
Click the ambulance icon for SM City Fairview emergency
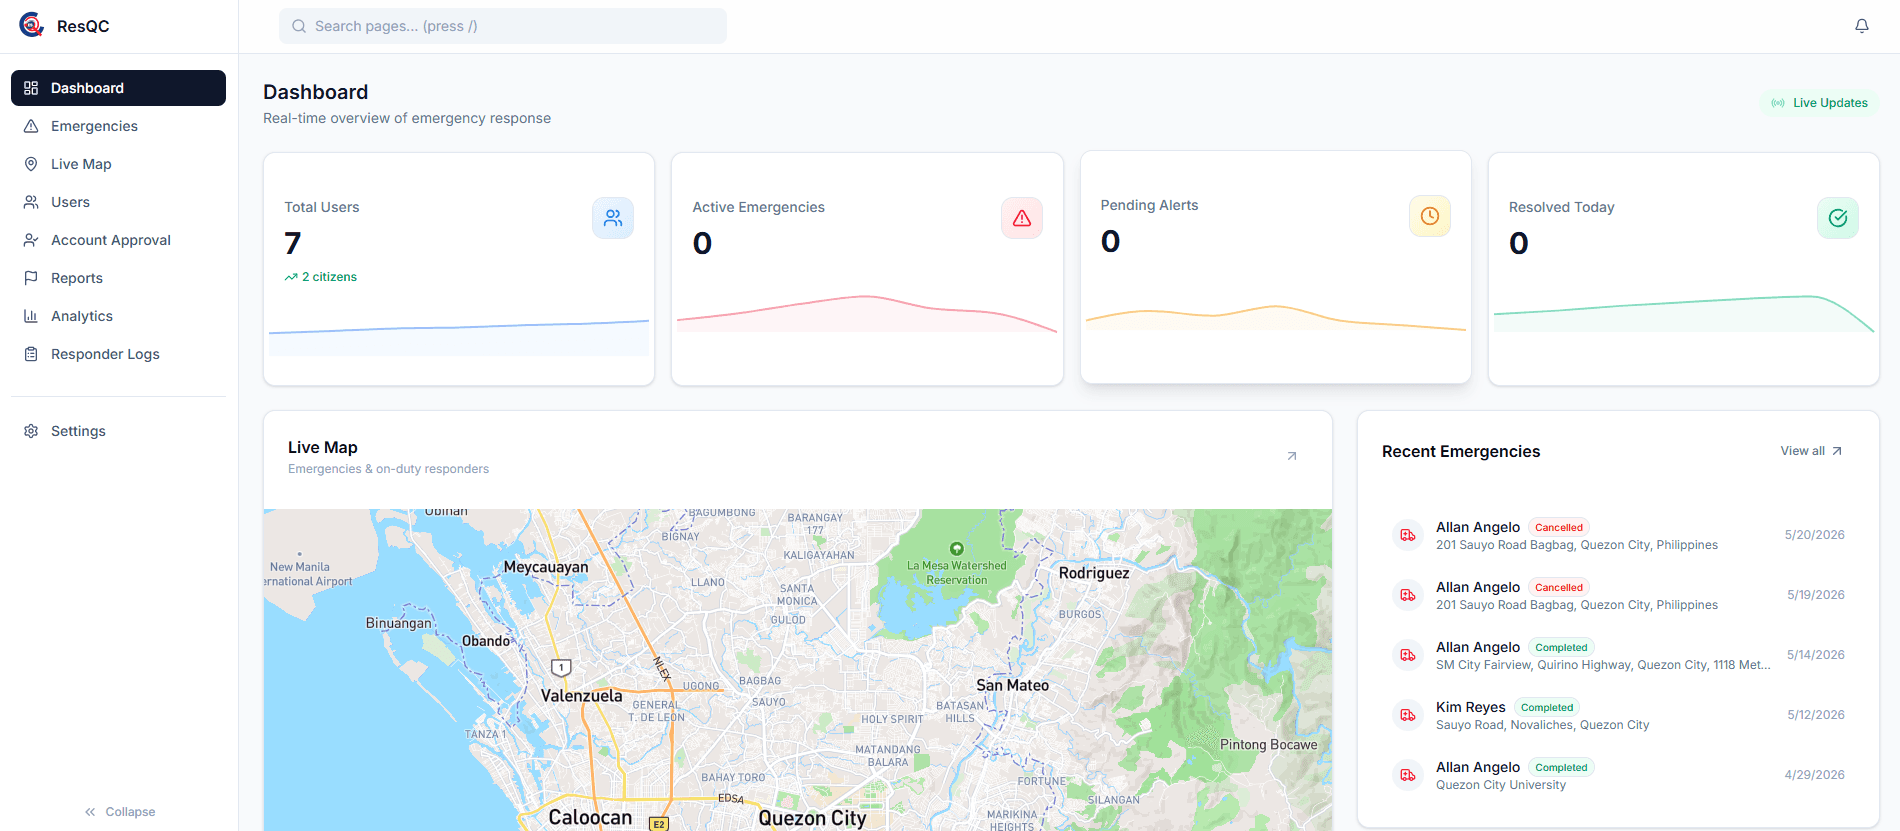tap(1408, 655)
